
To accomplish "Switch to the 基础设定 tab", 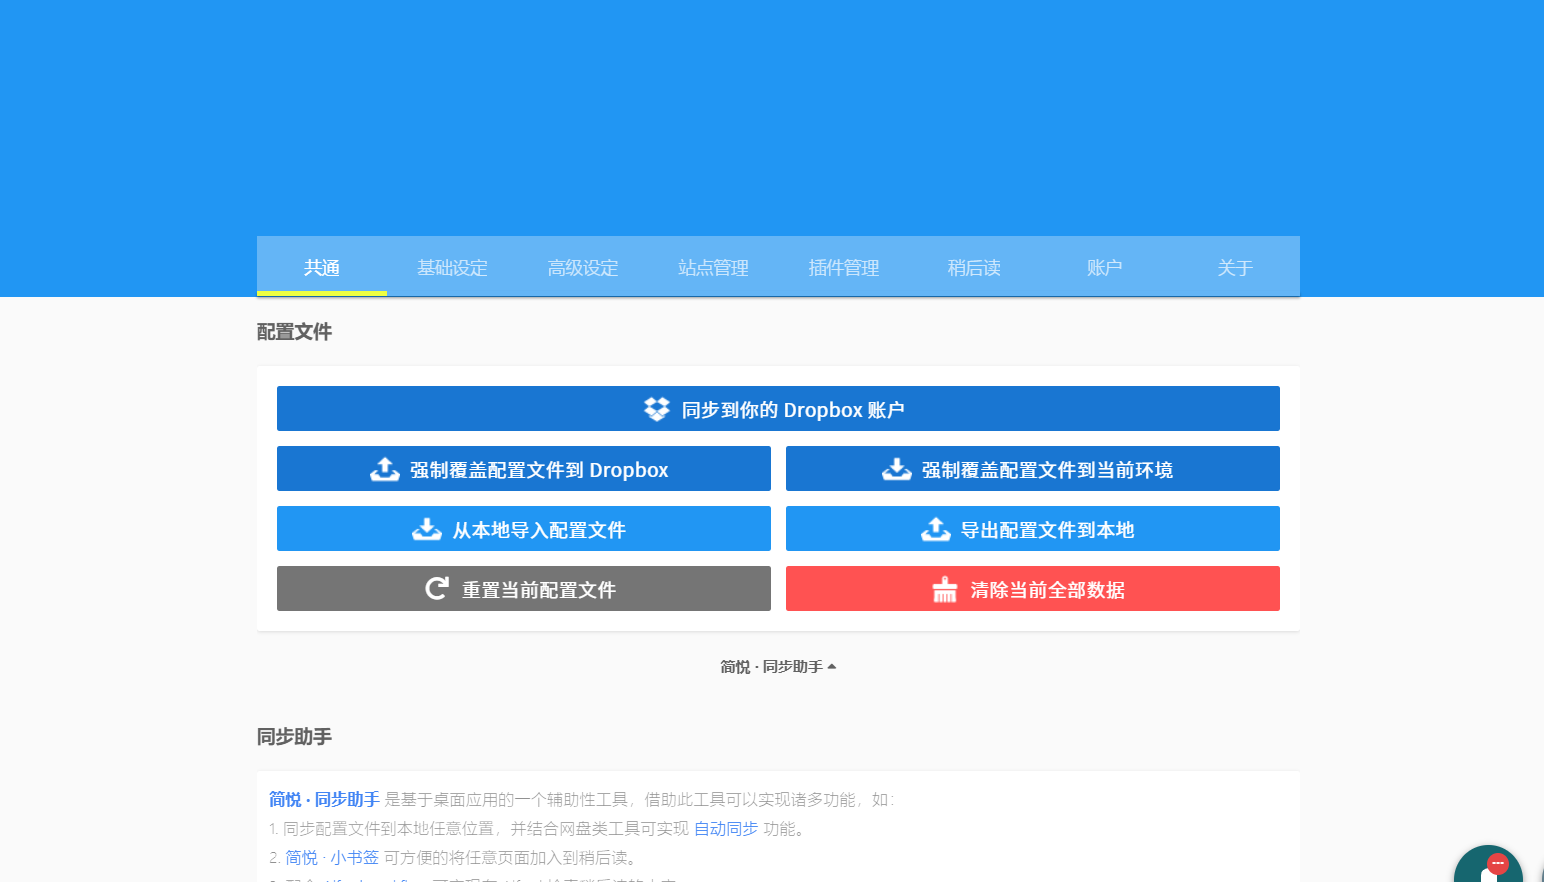I will (x=452, y=267).
